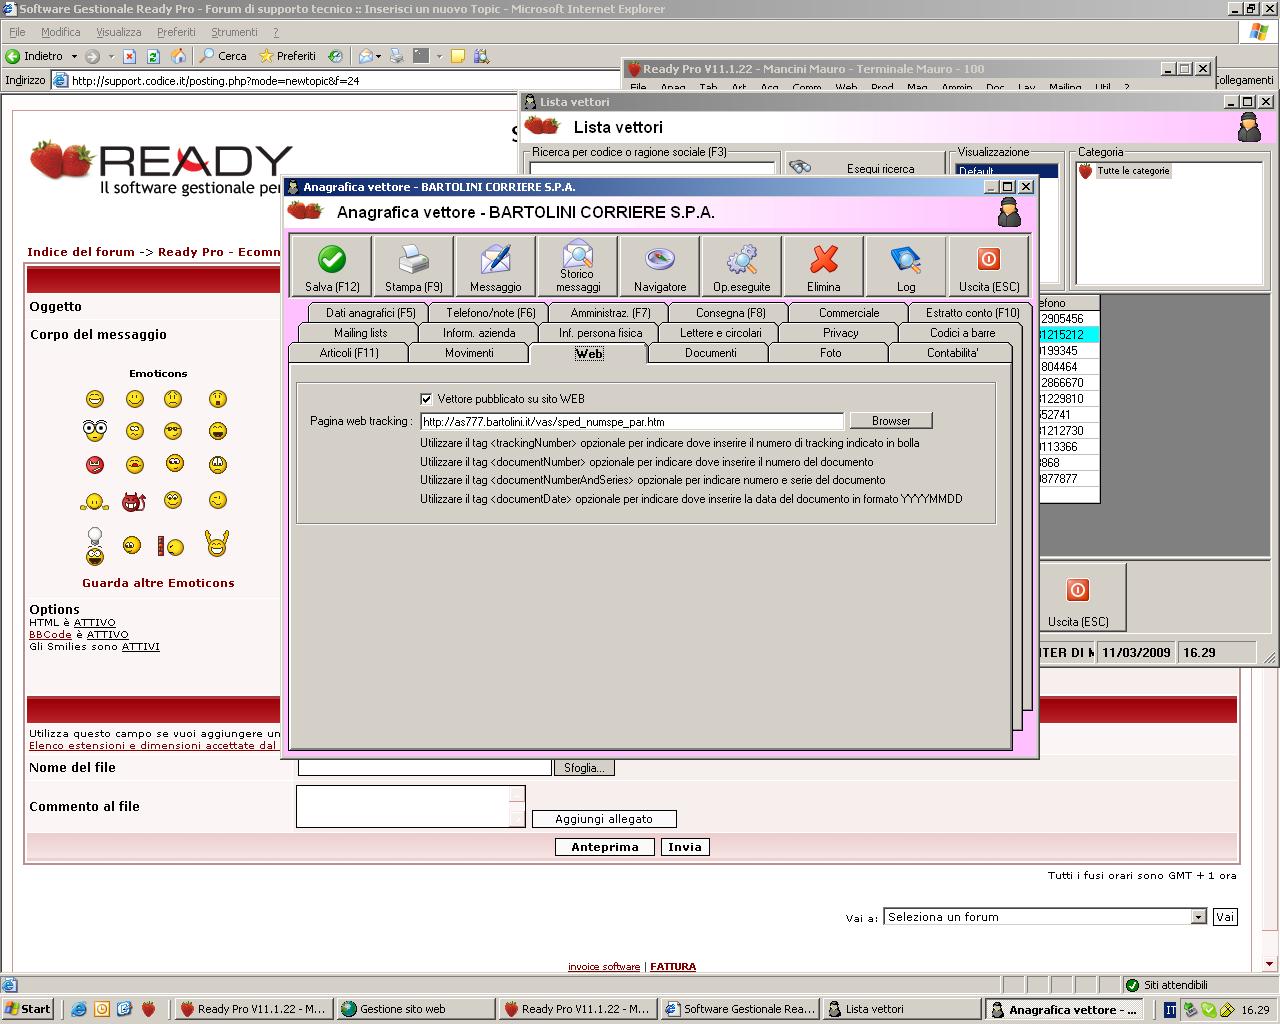Follow the 'invoice software' link
The height and width of the screenshot is (1024, 1280).
[x=604, y=967]
